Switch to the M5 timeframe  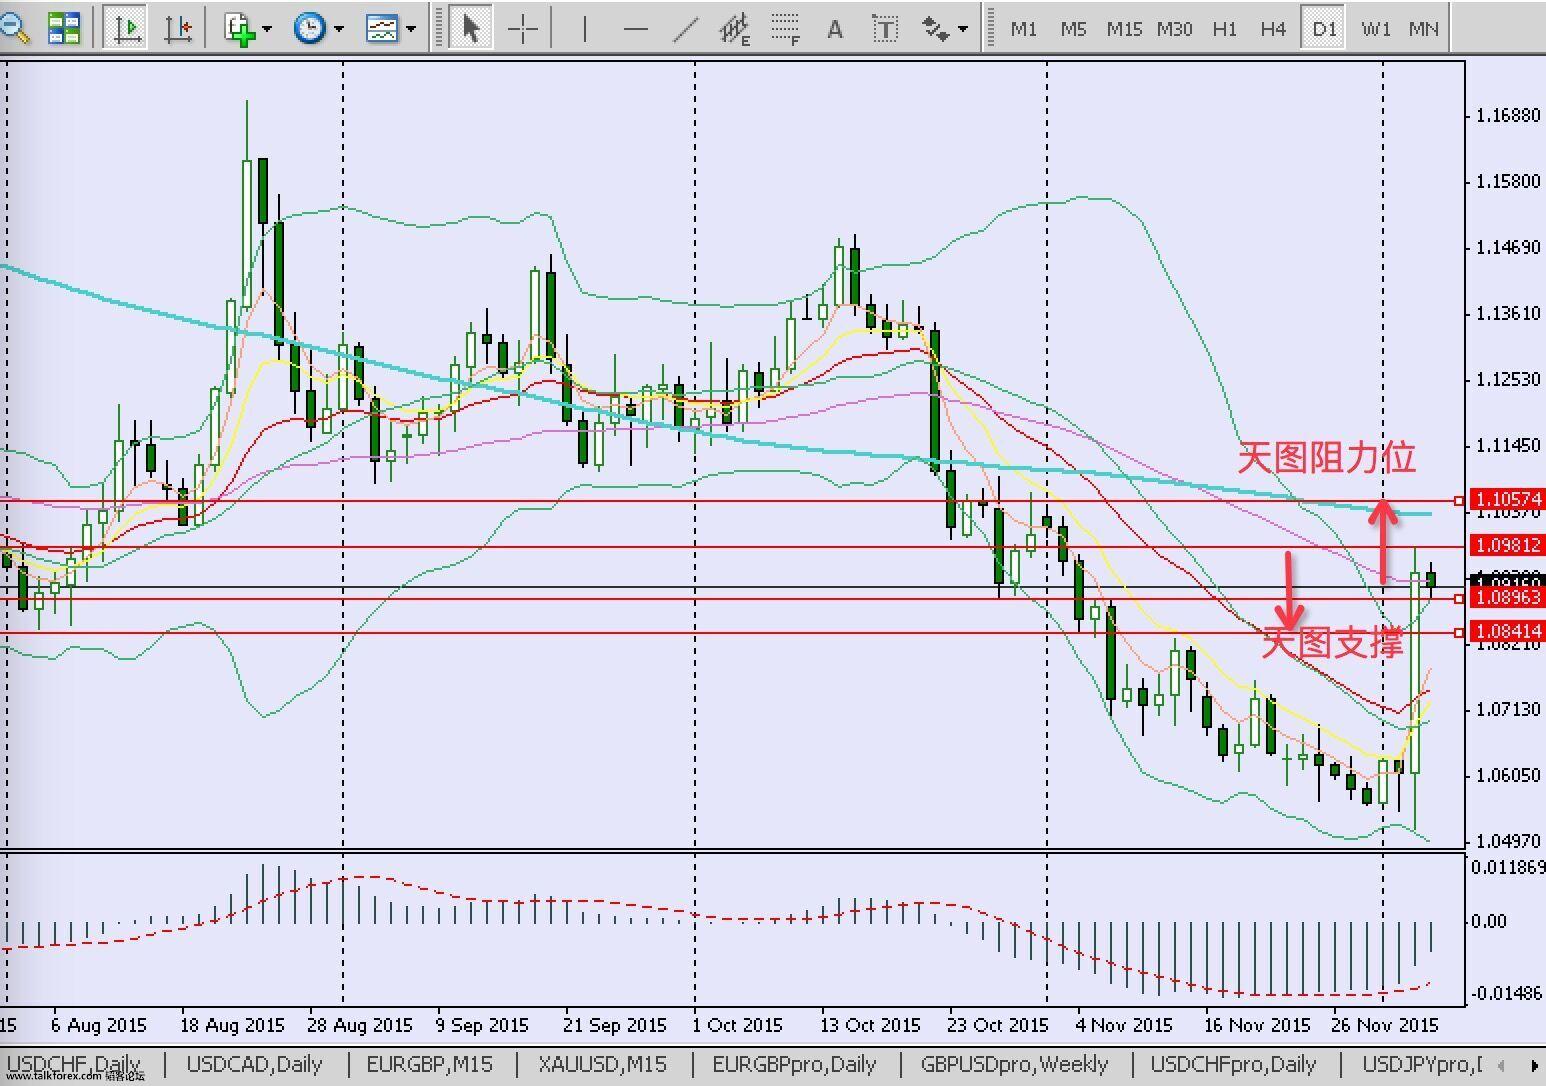click(1073, 29)
